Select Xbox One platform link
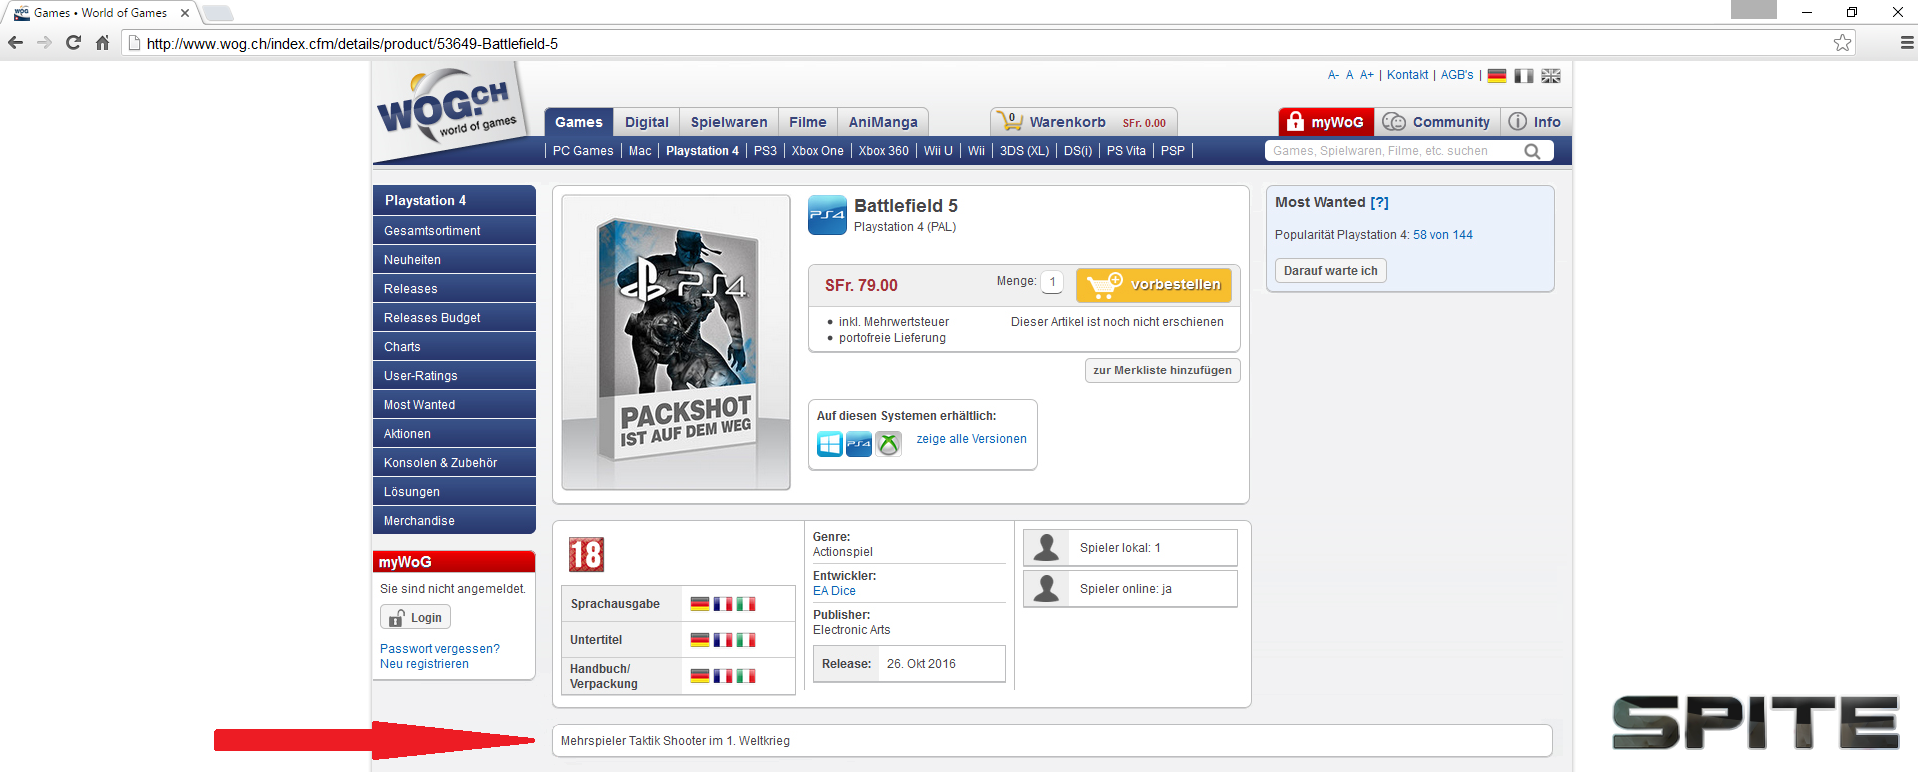This screenshot has width=1919, height=772. pos(818,151)
